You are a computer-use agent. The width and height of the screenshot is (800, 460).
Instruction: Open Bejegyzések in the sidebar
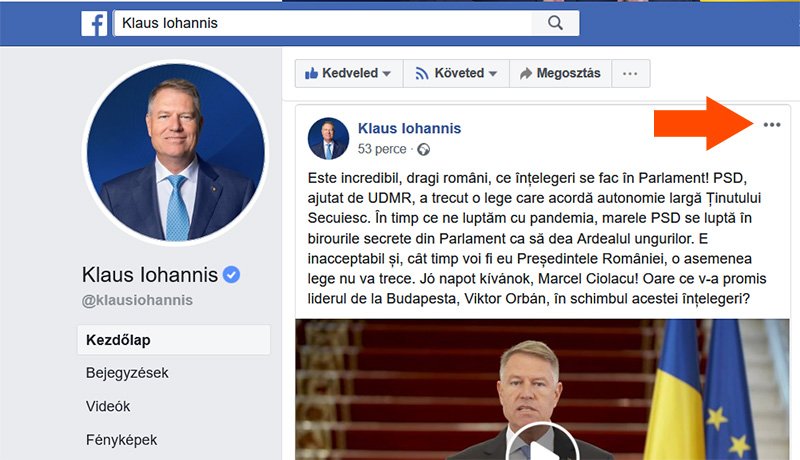click(x=127, y=373)
